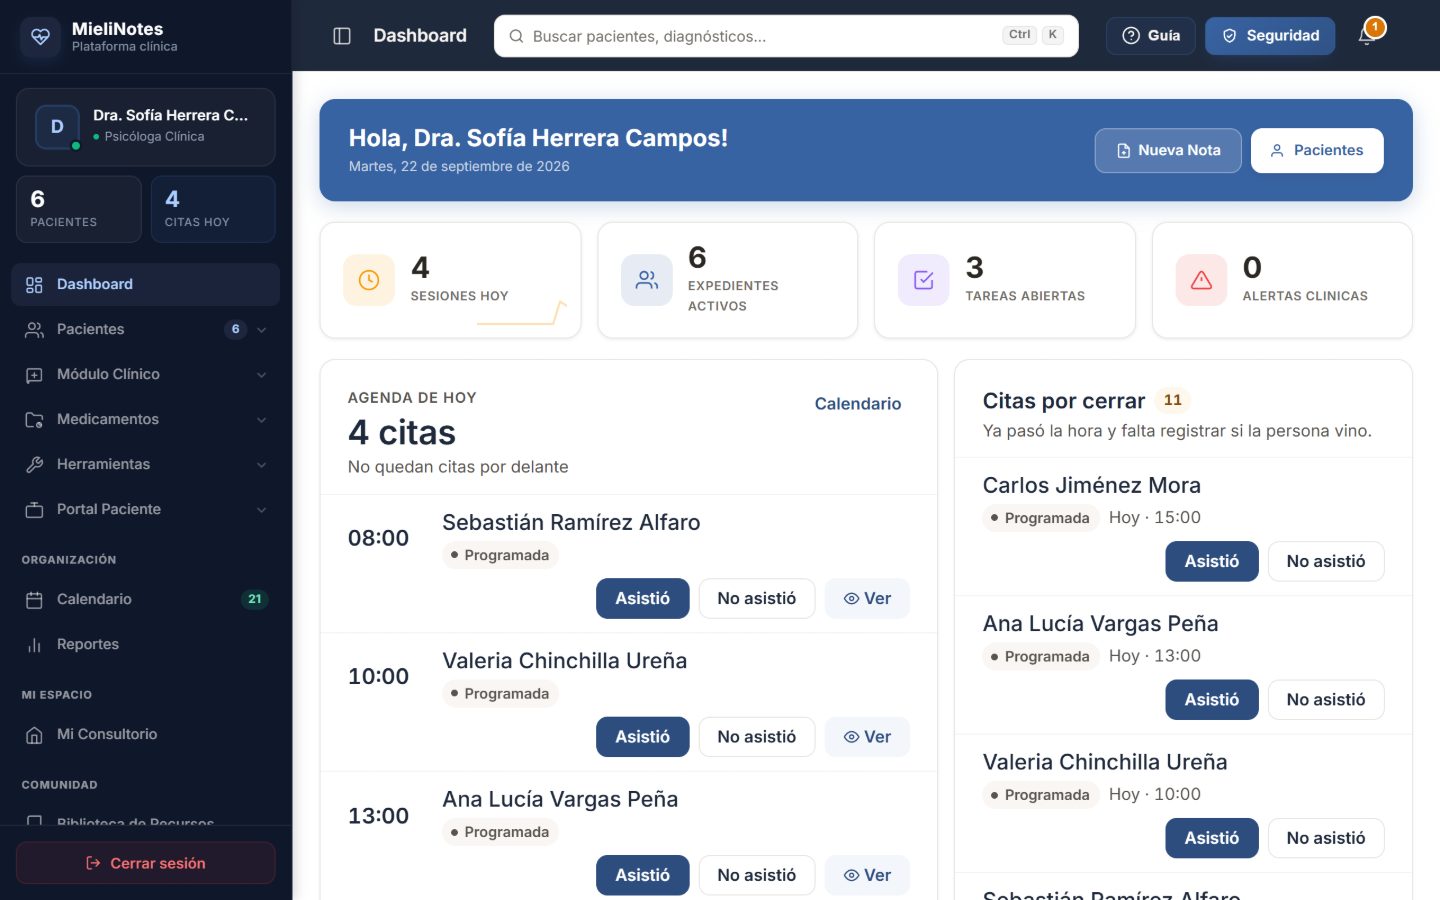Open Medicamentos in the sidebar

pos(146,420)
